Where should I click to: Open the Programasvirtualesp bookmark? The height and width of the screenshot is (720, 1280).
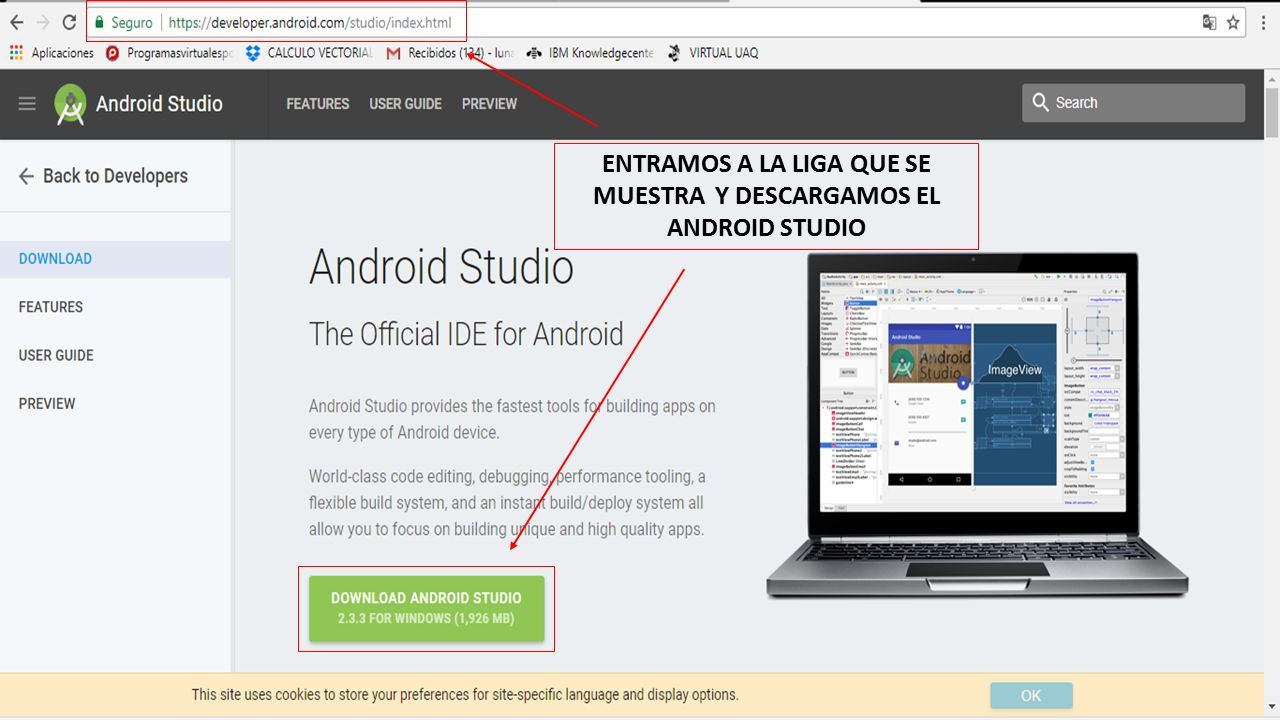coord(169,53)
